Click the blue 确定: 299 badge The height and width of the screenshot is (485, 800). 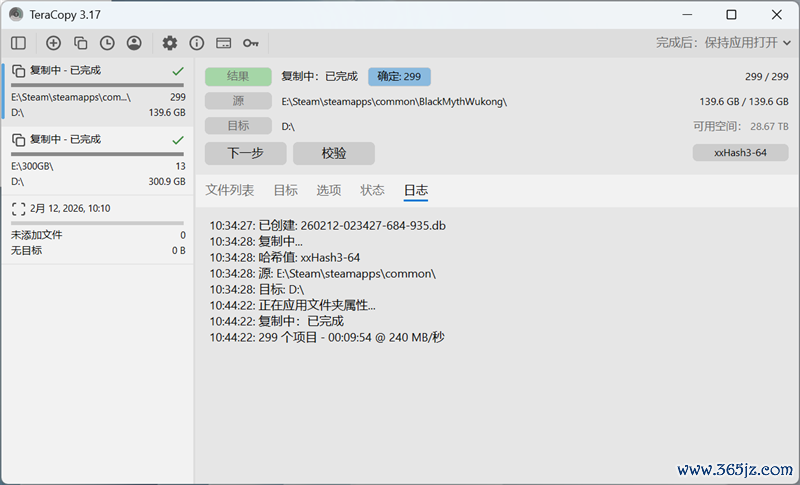pos(399,76)
